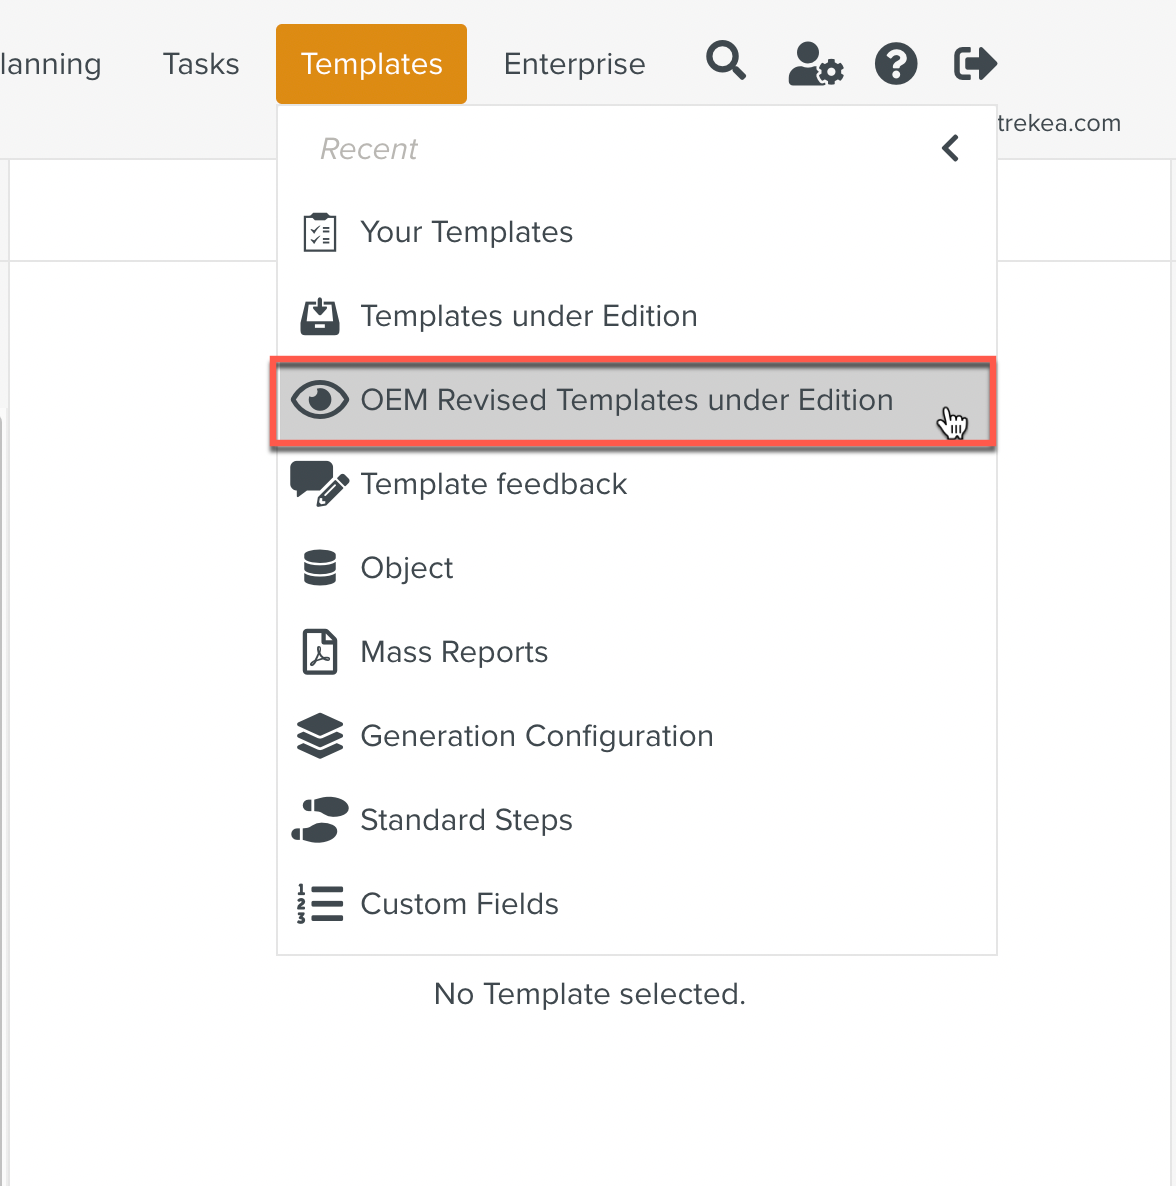Viewport: 1176px width, 1186px height.
Task: Click the Templates under Edition inbox icon
Action: click(x=320, y=316)
